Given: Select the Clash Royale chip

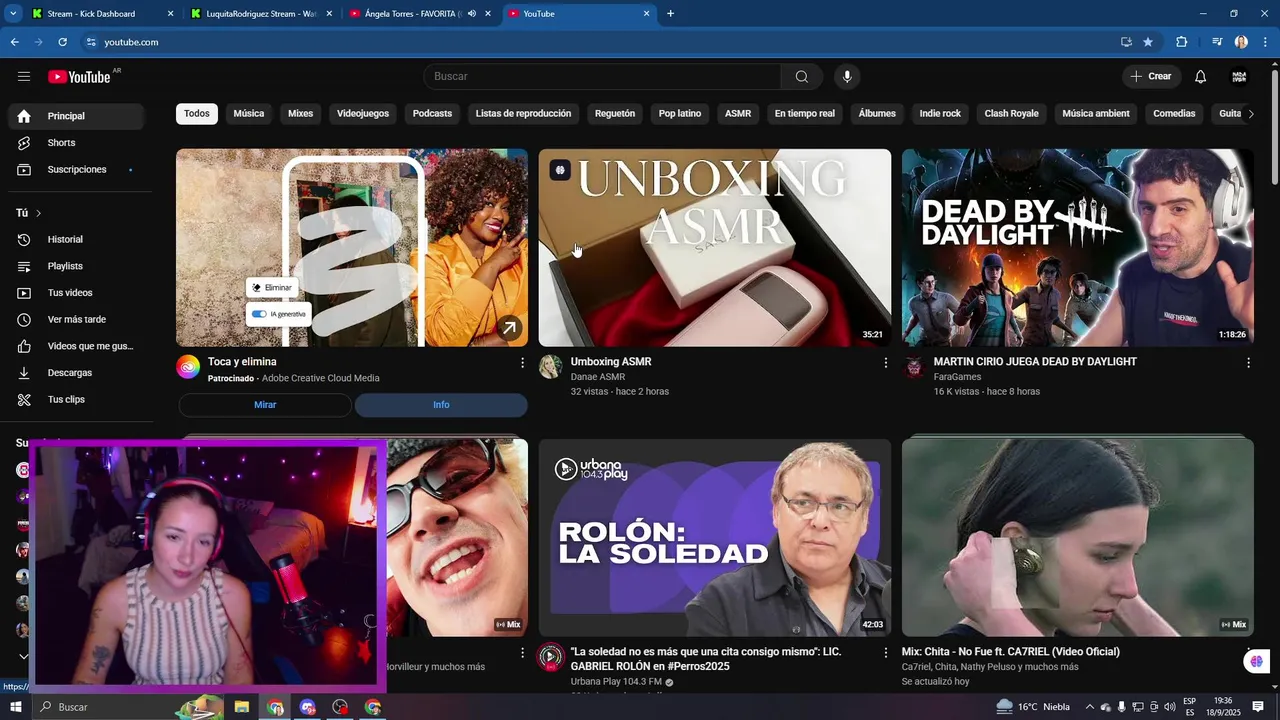Looking at the screenshot, I should point(1011,114).
